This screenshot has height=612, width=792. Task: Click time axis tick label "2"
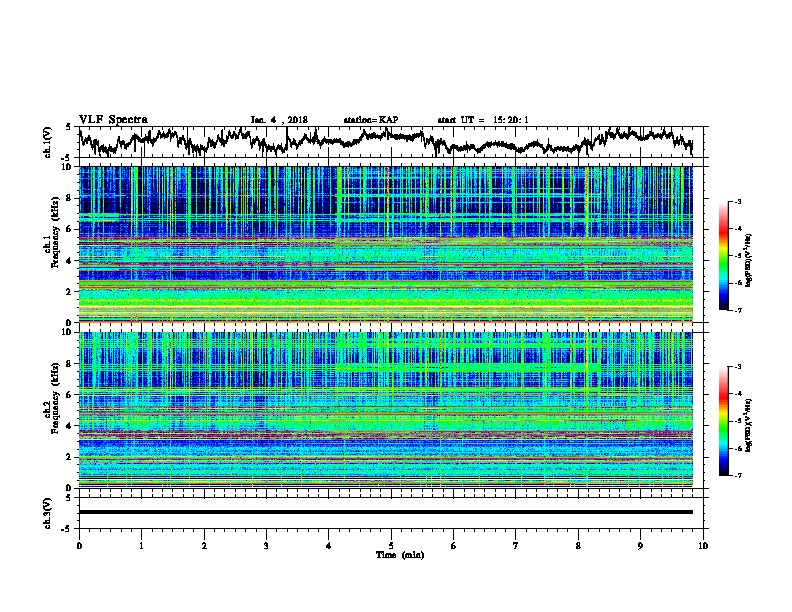pyautogui.click(x=204, y=546)
